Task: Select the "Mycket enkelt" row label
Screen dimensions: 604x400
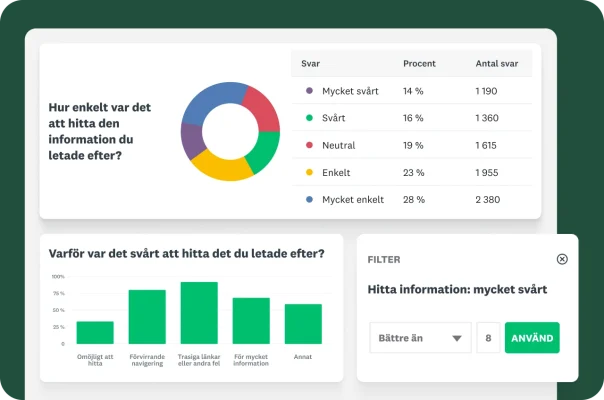Action: (x=353, y=200)
